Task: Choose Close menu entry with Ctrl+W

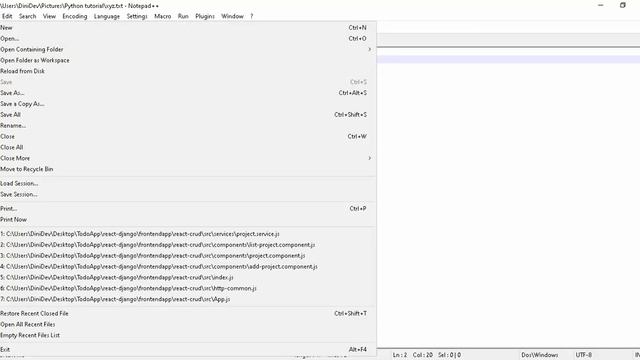Action: pyautogui.click(x=188, y=136)
